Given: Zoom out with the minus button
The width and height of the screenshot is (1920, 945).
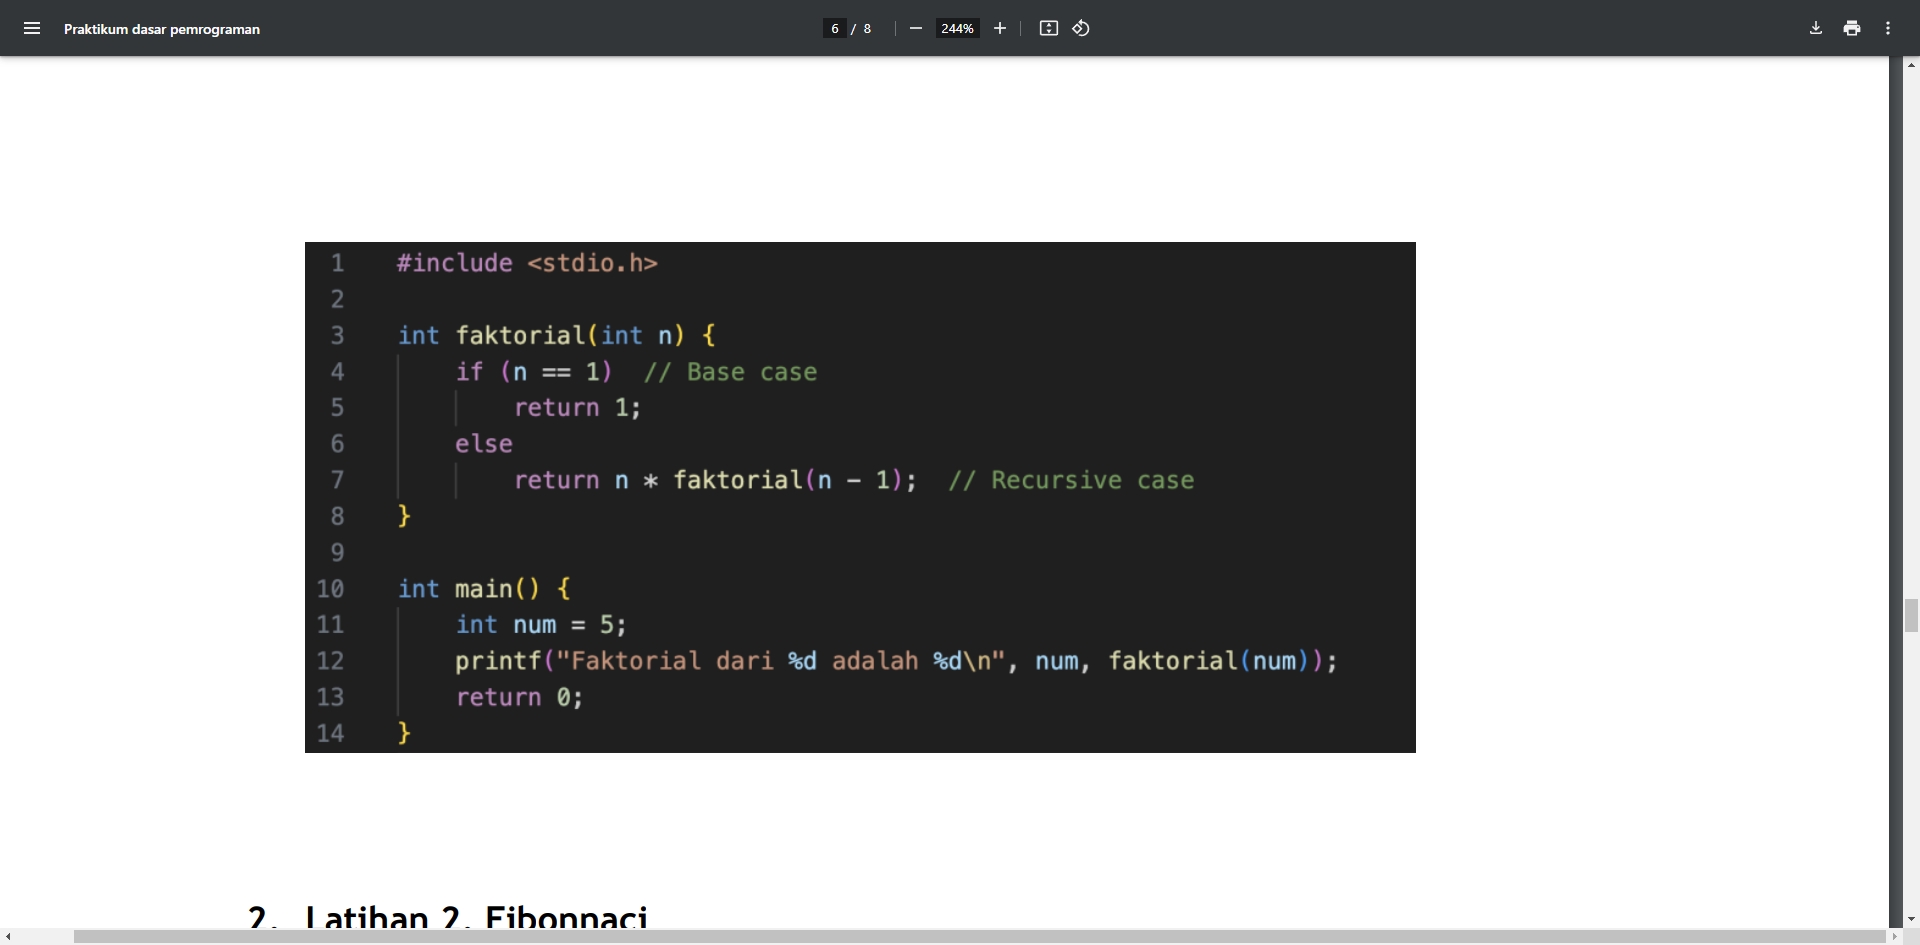Looking at the screenshot, I should [915, 28].
